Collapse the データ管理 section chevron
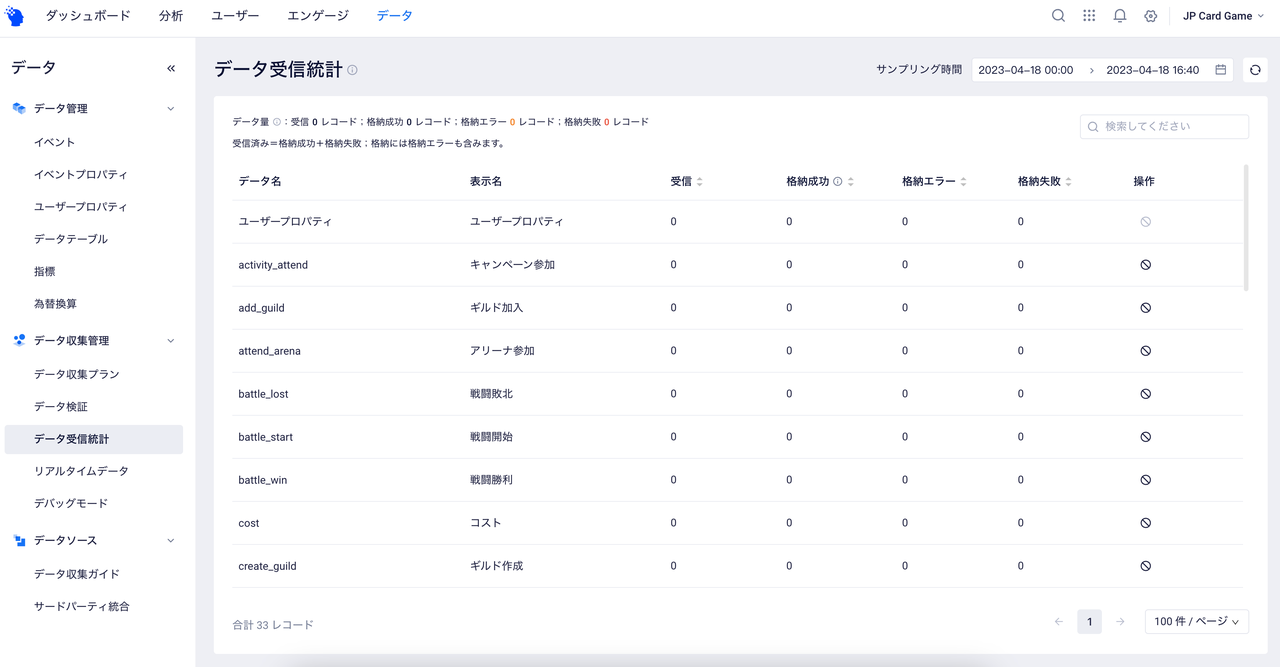 click(170, 109)
